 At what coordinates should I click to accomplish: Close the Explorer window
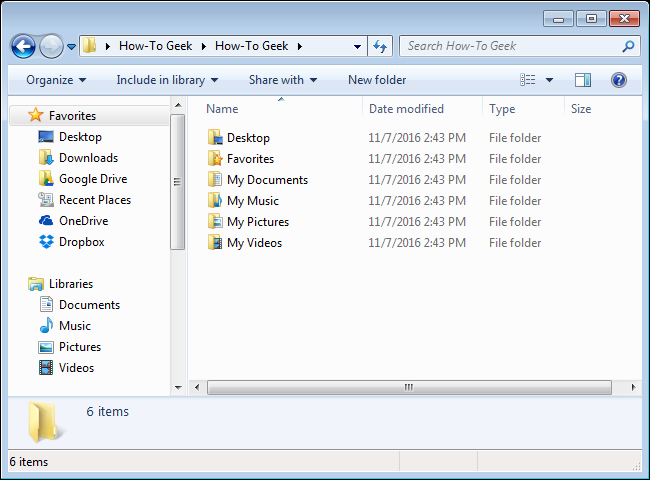click(624, 19)
